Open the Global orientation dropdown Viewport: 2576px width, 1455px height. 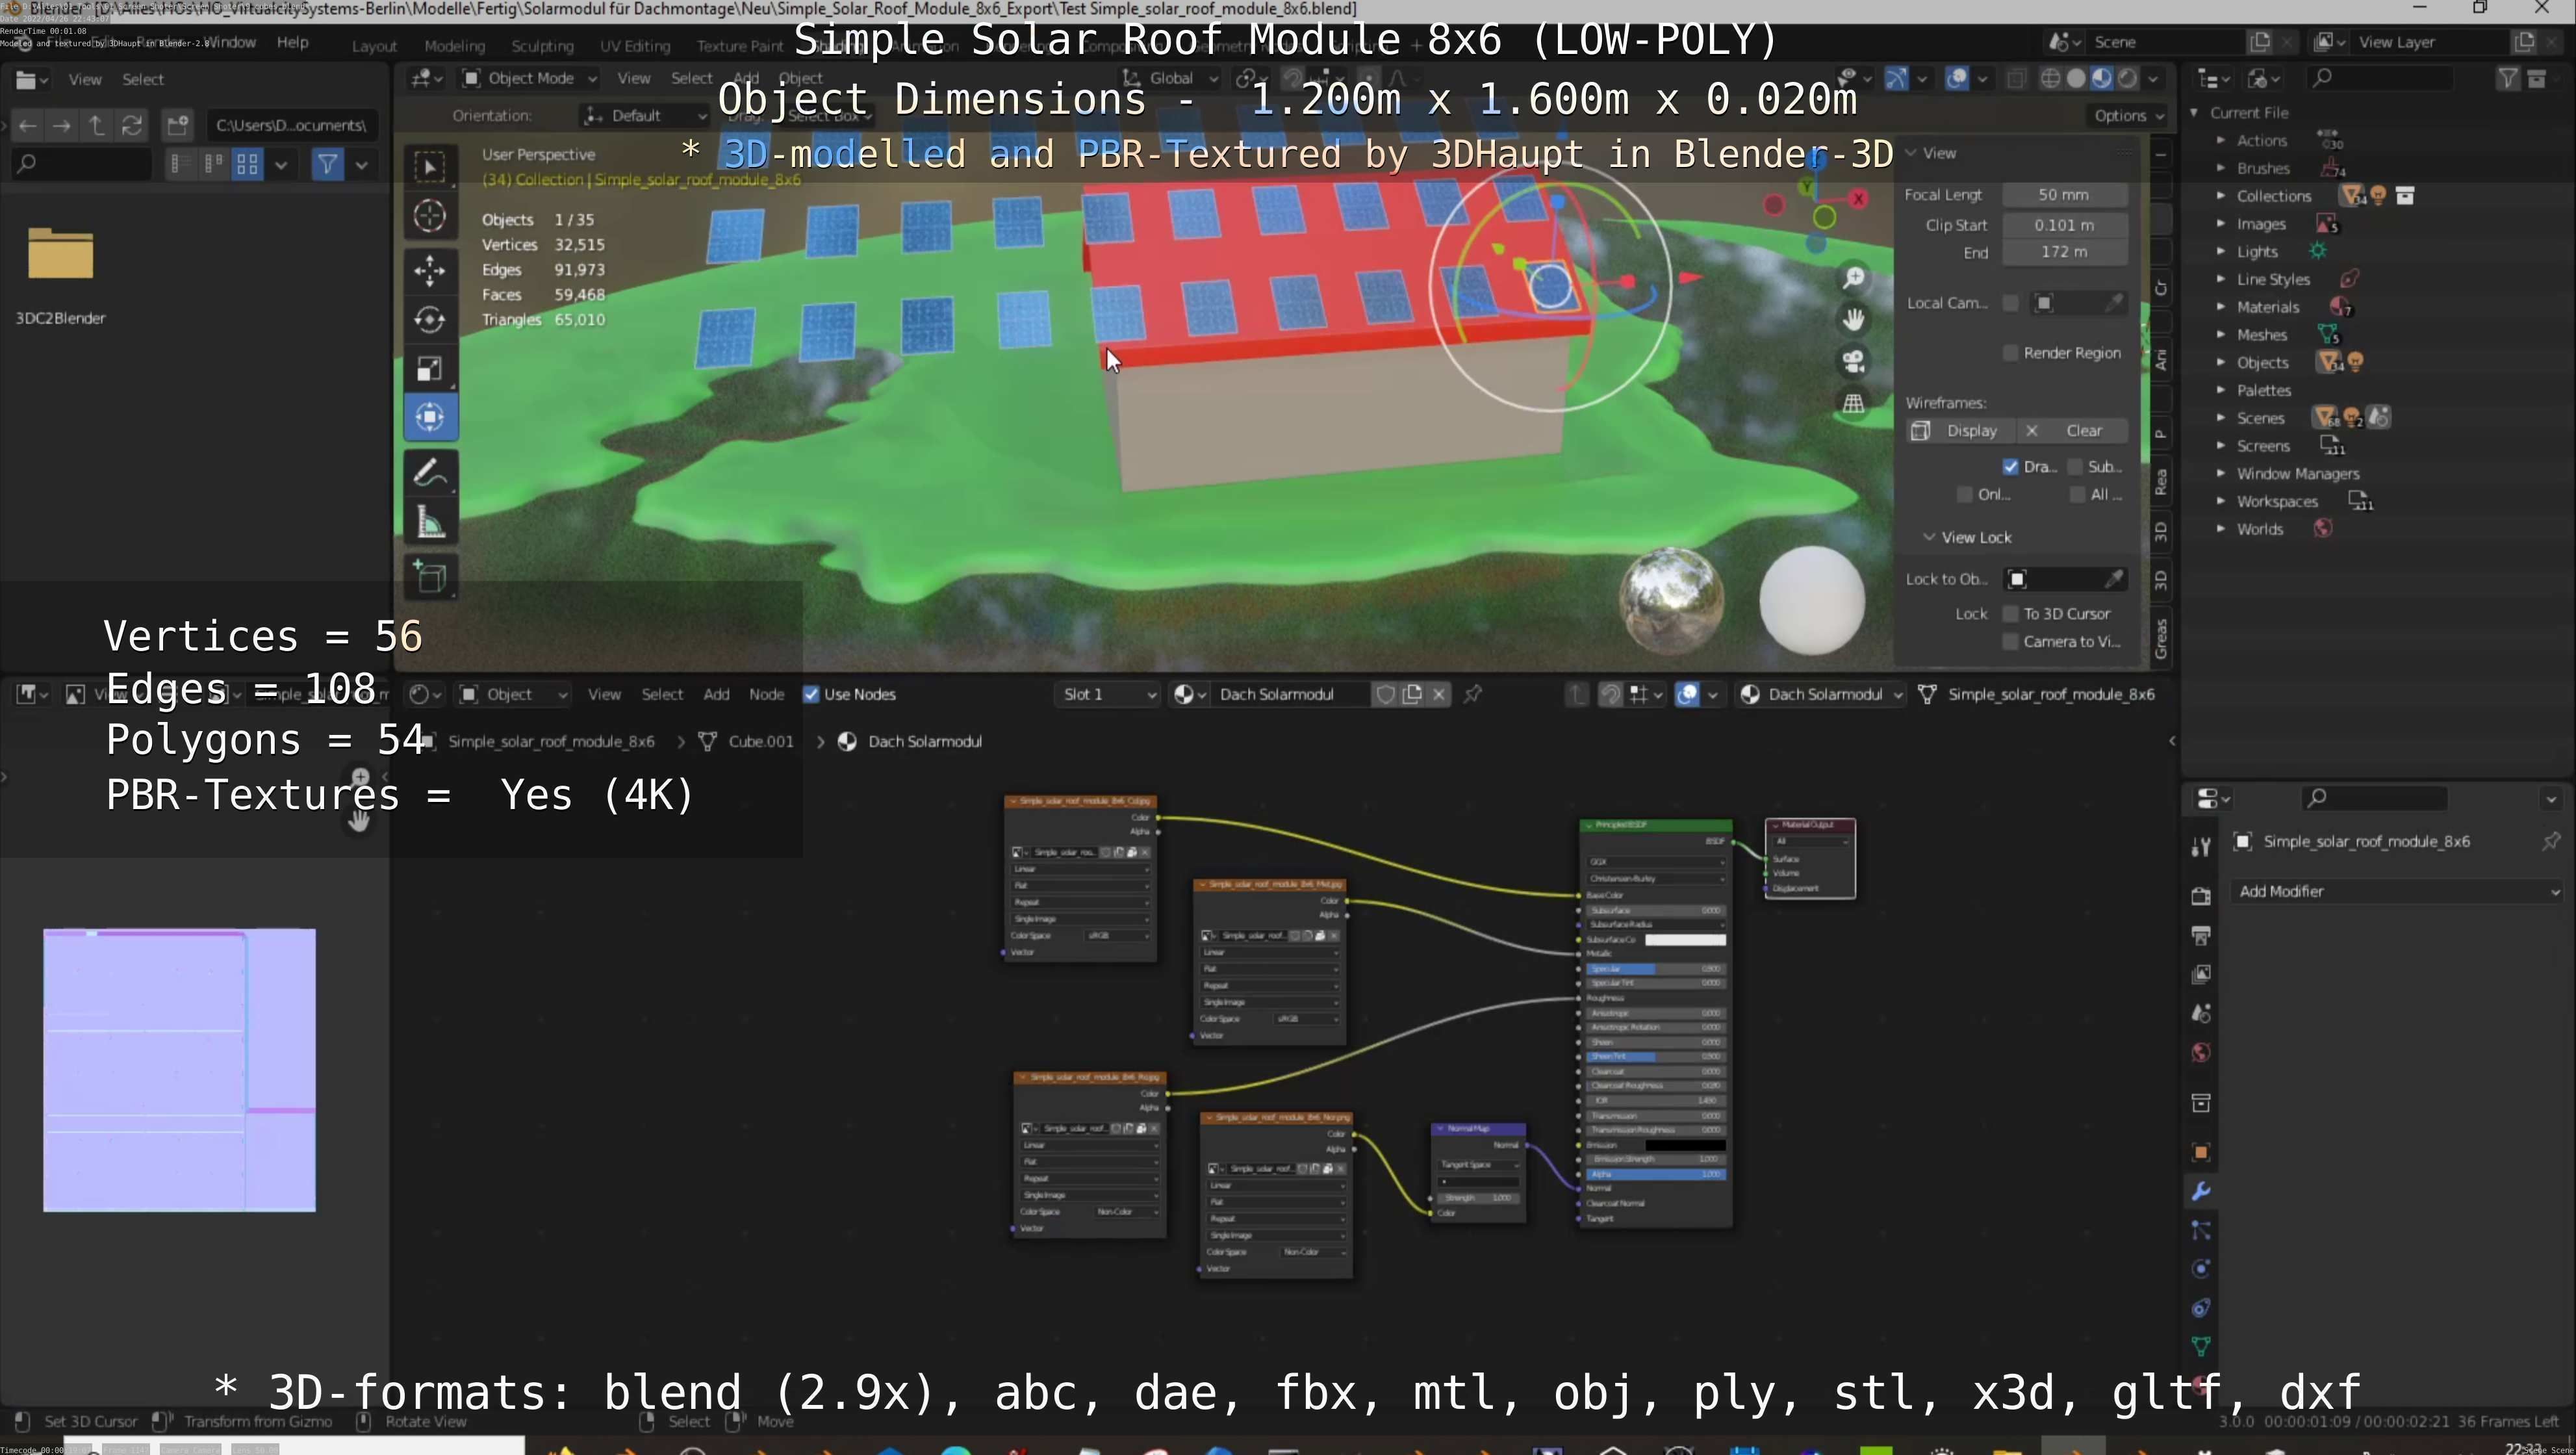click(x=1171, y=78)
